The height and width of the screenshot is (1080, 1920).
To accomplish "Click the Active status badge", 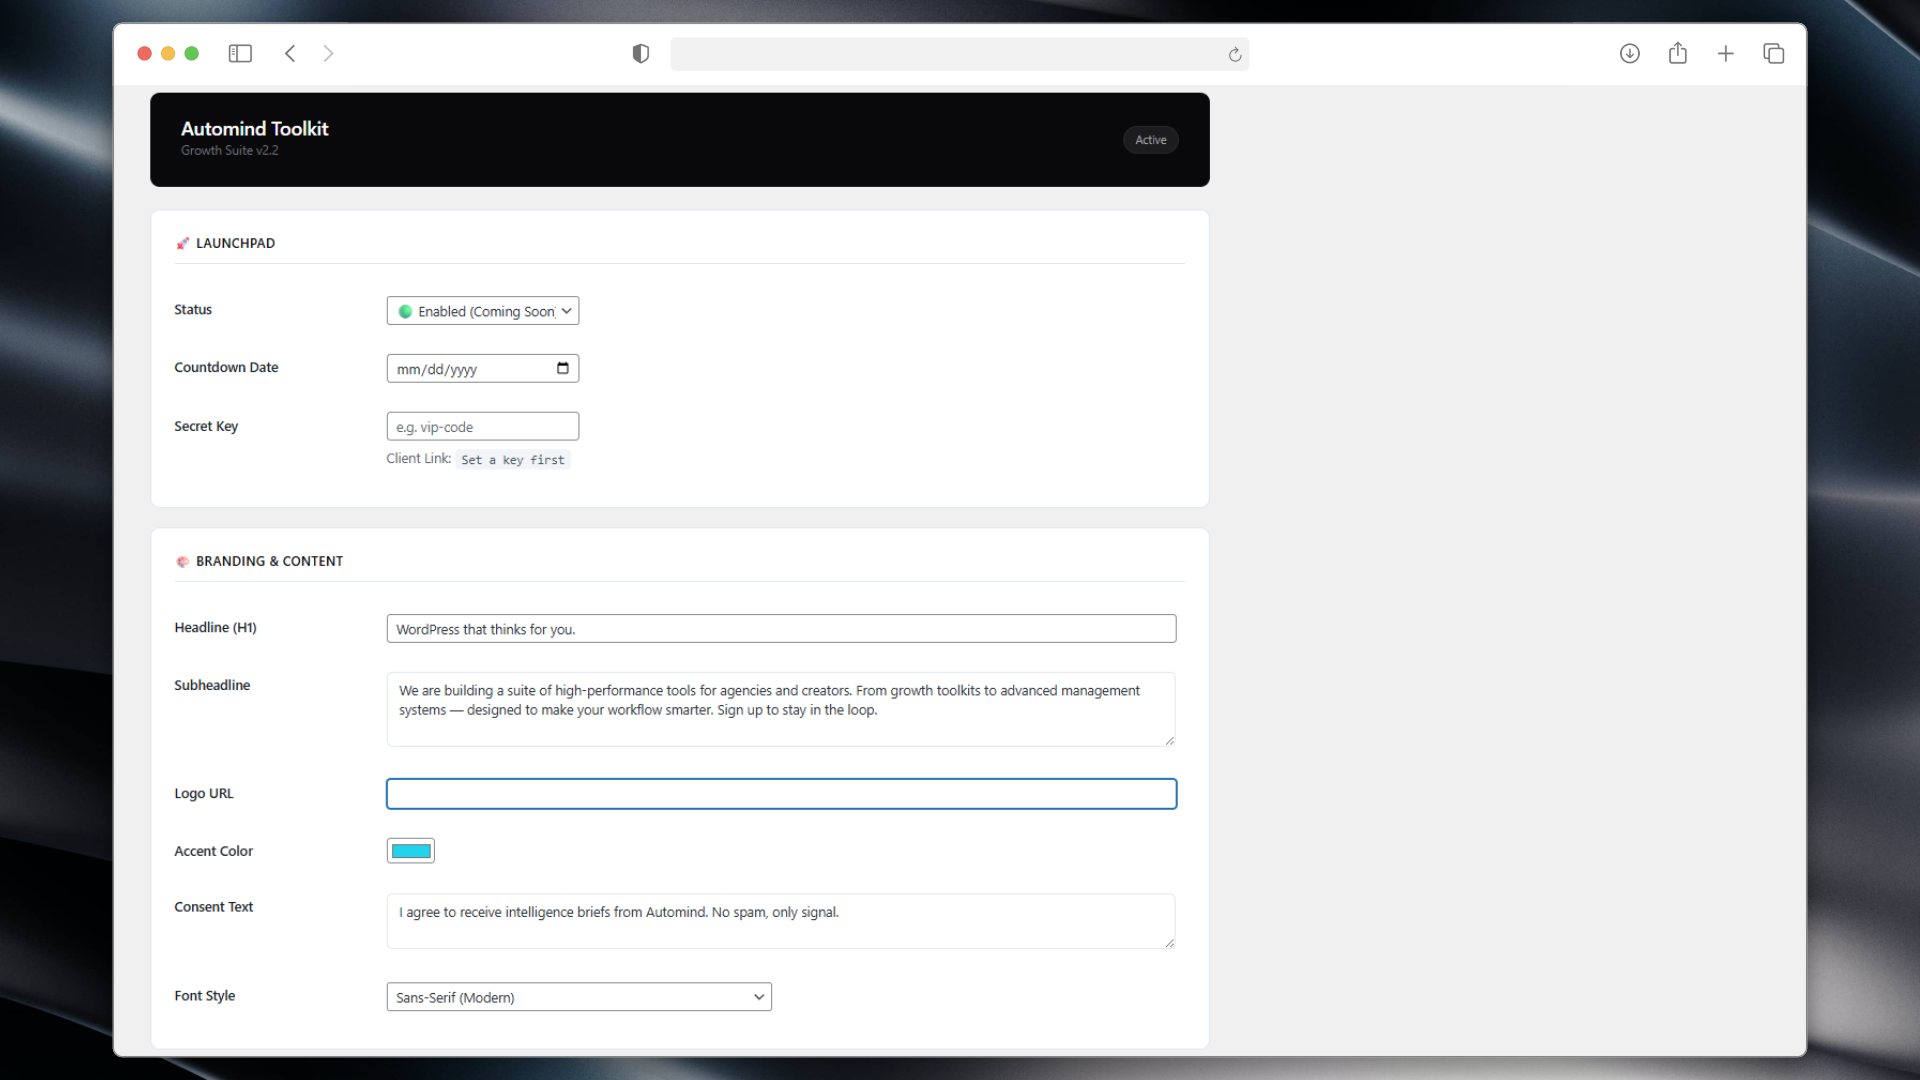I will click(x=1150, y=140).
